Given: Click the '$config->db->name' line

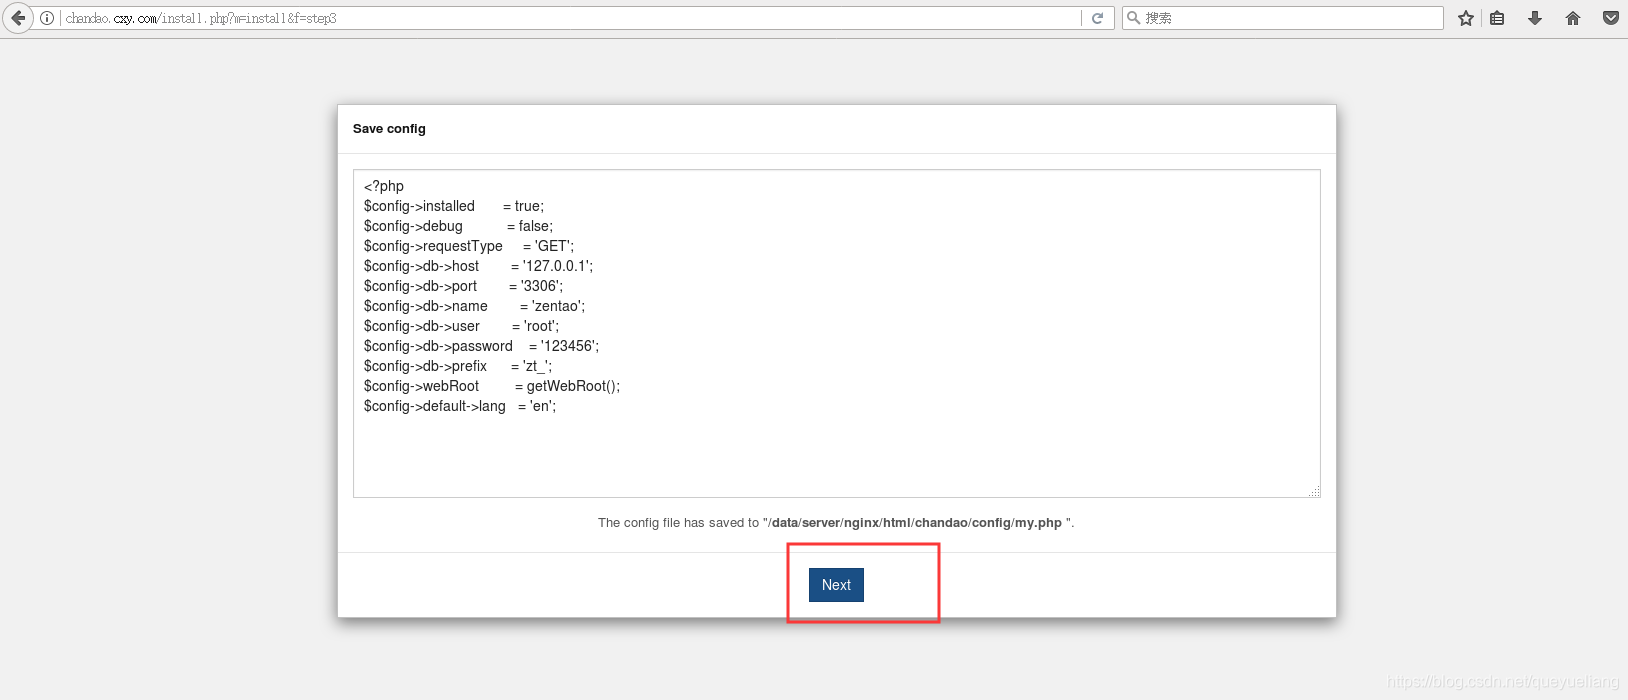Looking at the screenshot, I should click(474, 306).
